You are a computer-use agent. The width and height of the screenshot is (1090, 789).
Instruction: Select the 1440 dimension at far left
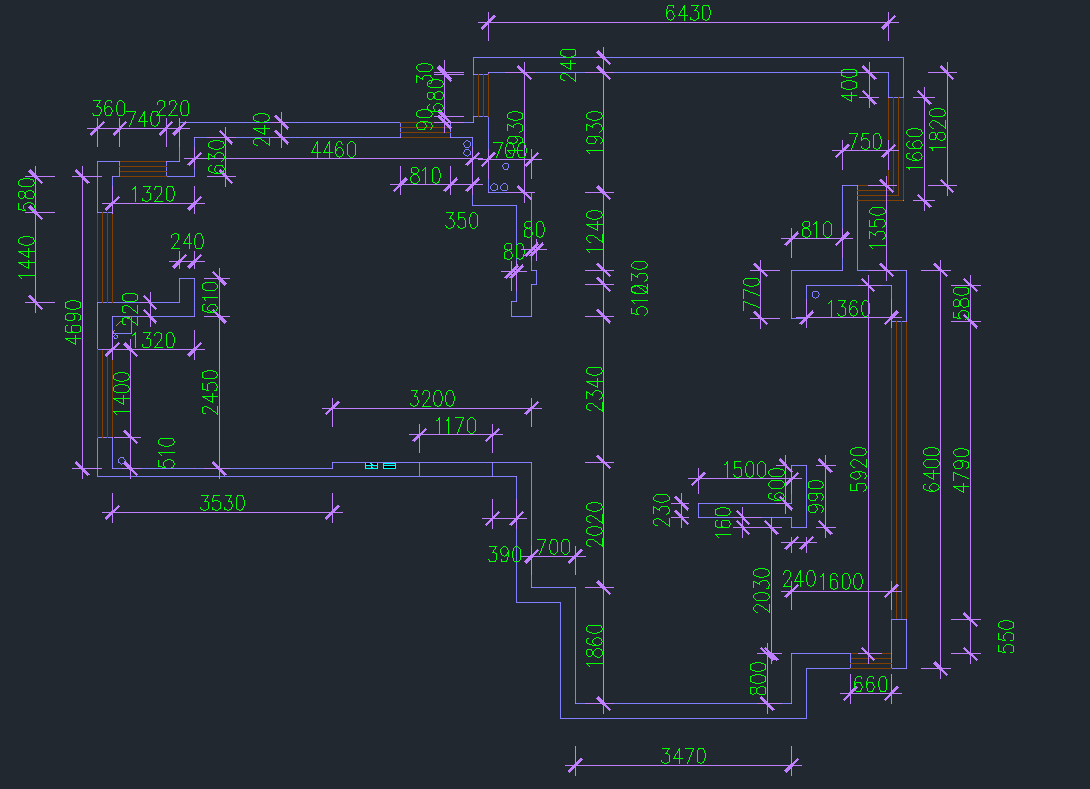click(27, 257)
